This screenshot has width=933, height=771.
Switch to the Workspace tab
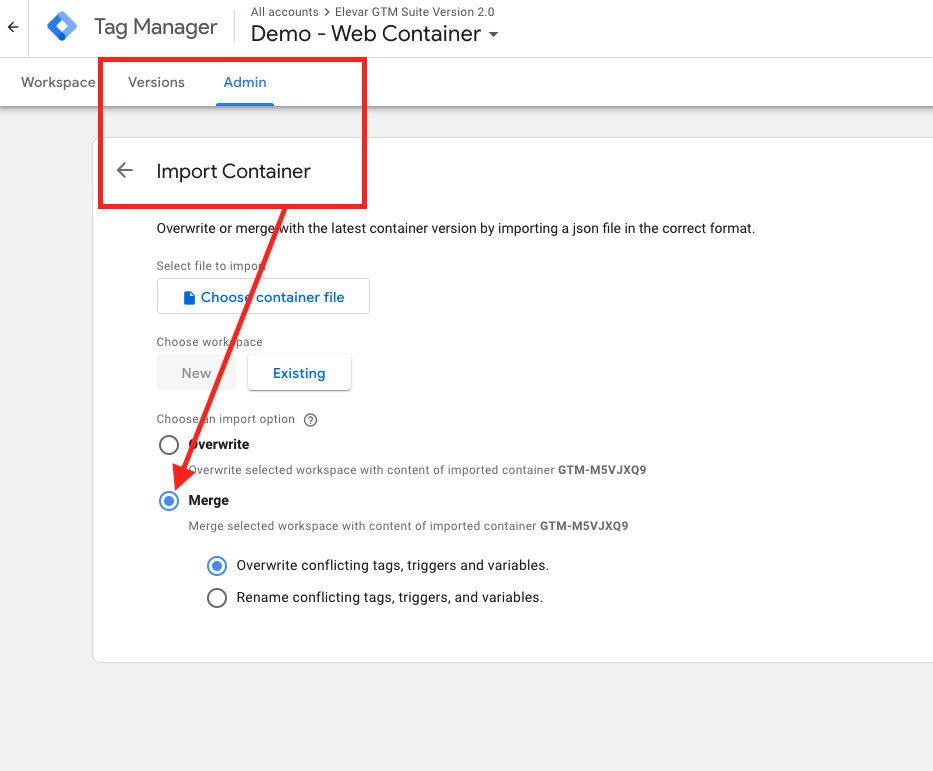(58, 82)
